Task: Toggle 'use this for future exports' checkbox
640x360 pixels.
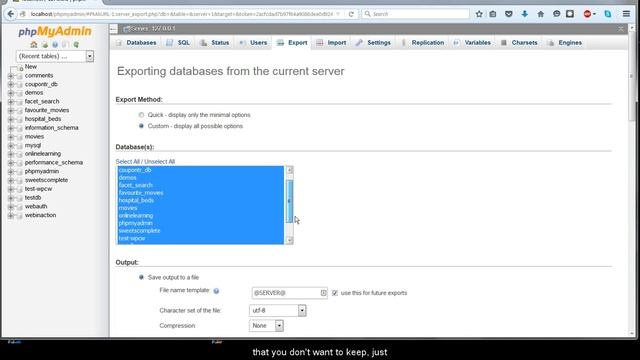Action: click(x=335, y=293)
